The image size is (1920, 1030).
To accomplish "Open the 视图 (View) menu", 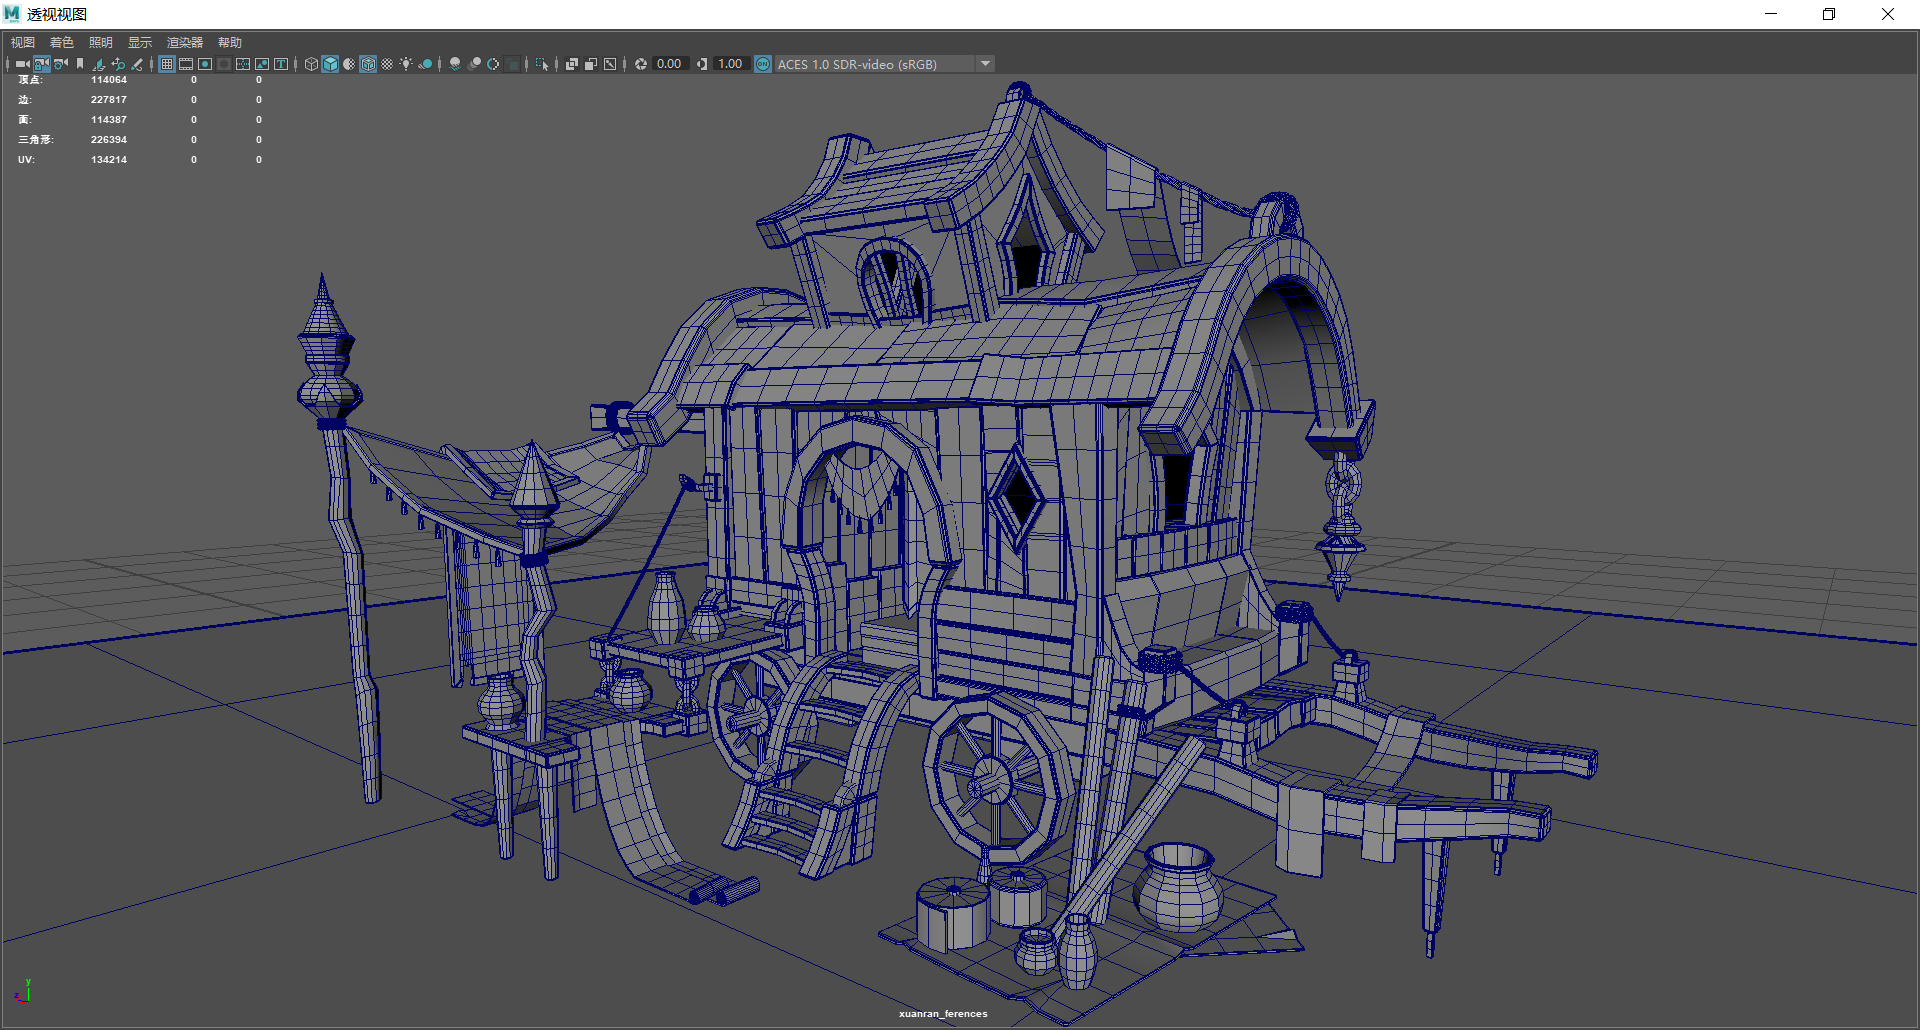I will point(22,42).
